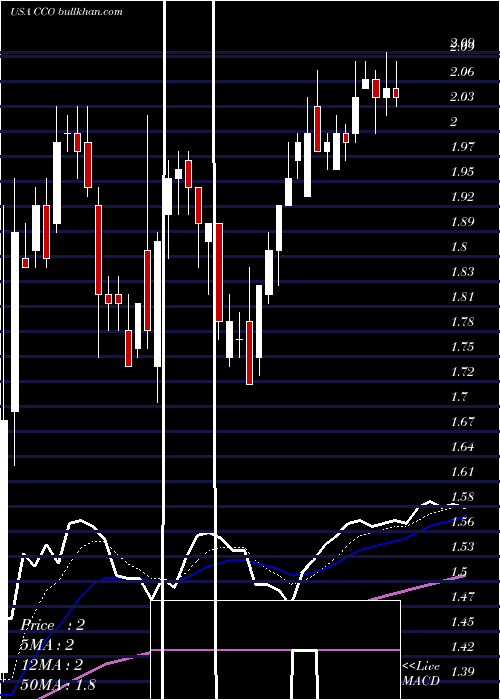500x700 pixels.
Task: Select the 1.67 price axis label
Action: coord(462,421)
